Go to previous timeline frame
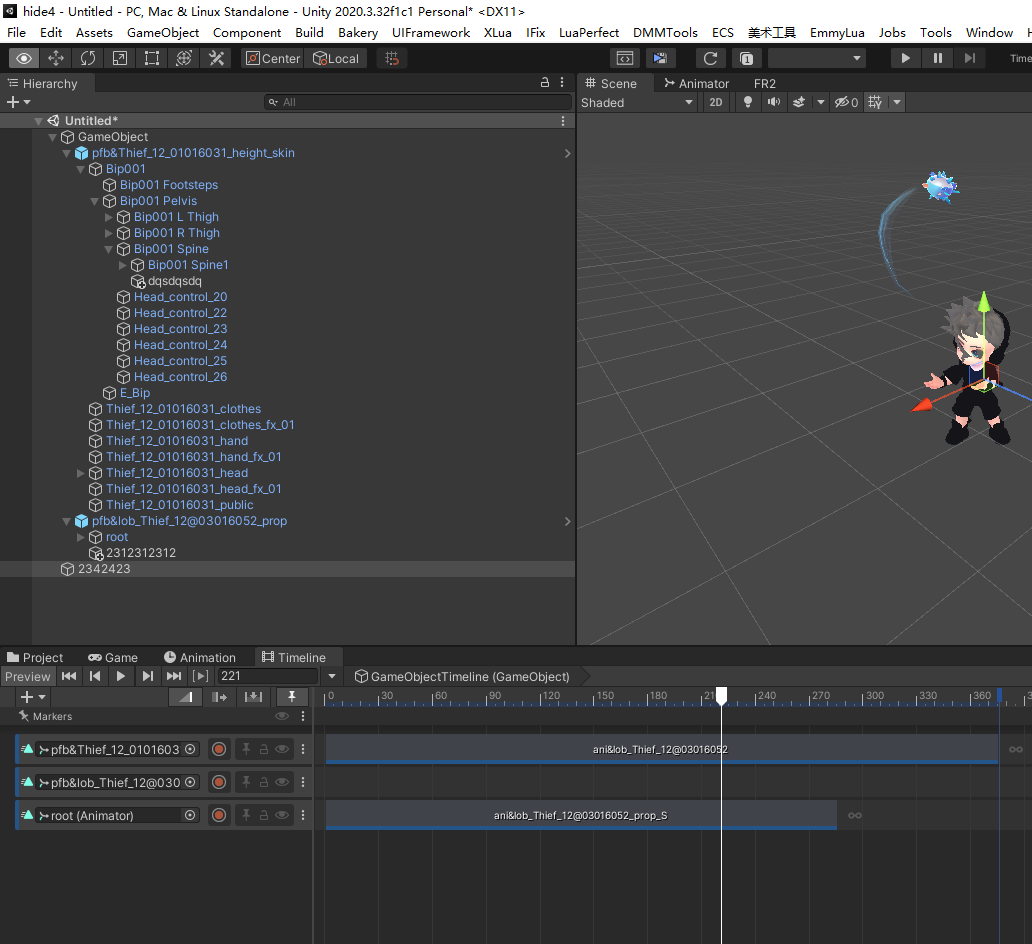The height and width of the screenshot is (944, 1032). coord(95,676)
